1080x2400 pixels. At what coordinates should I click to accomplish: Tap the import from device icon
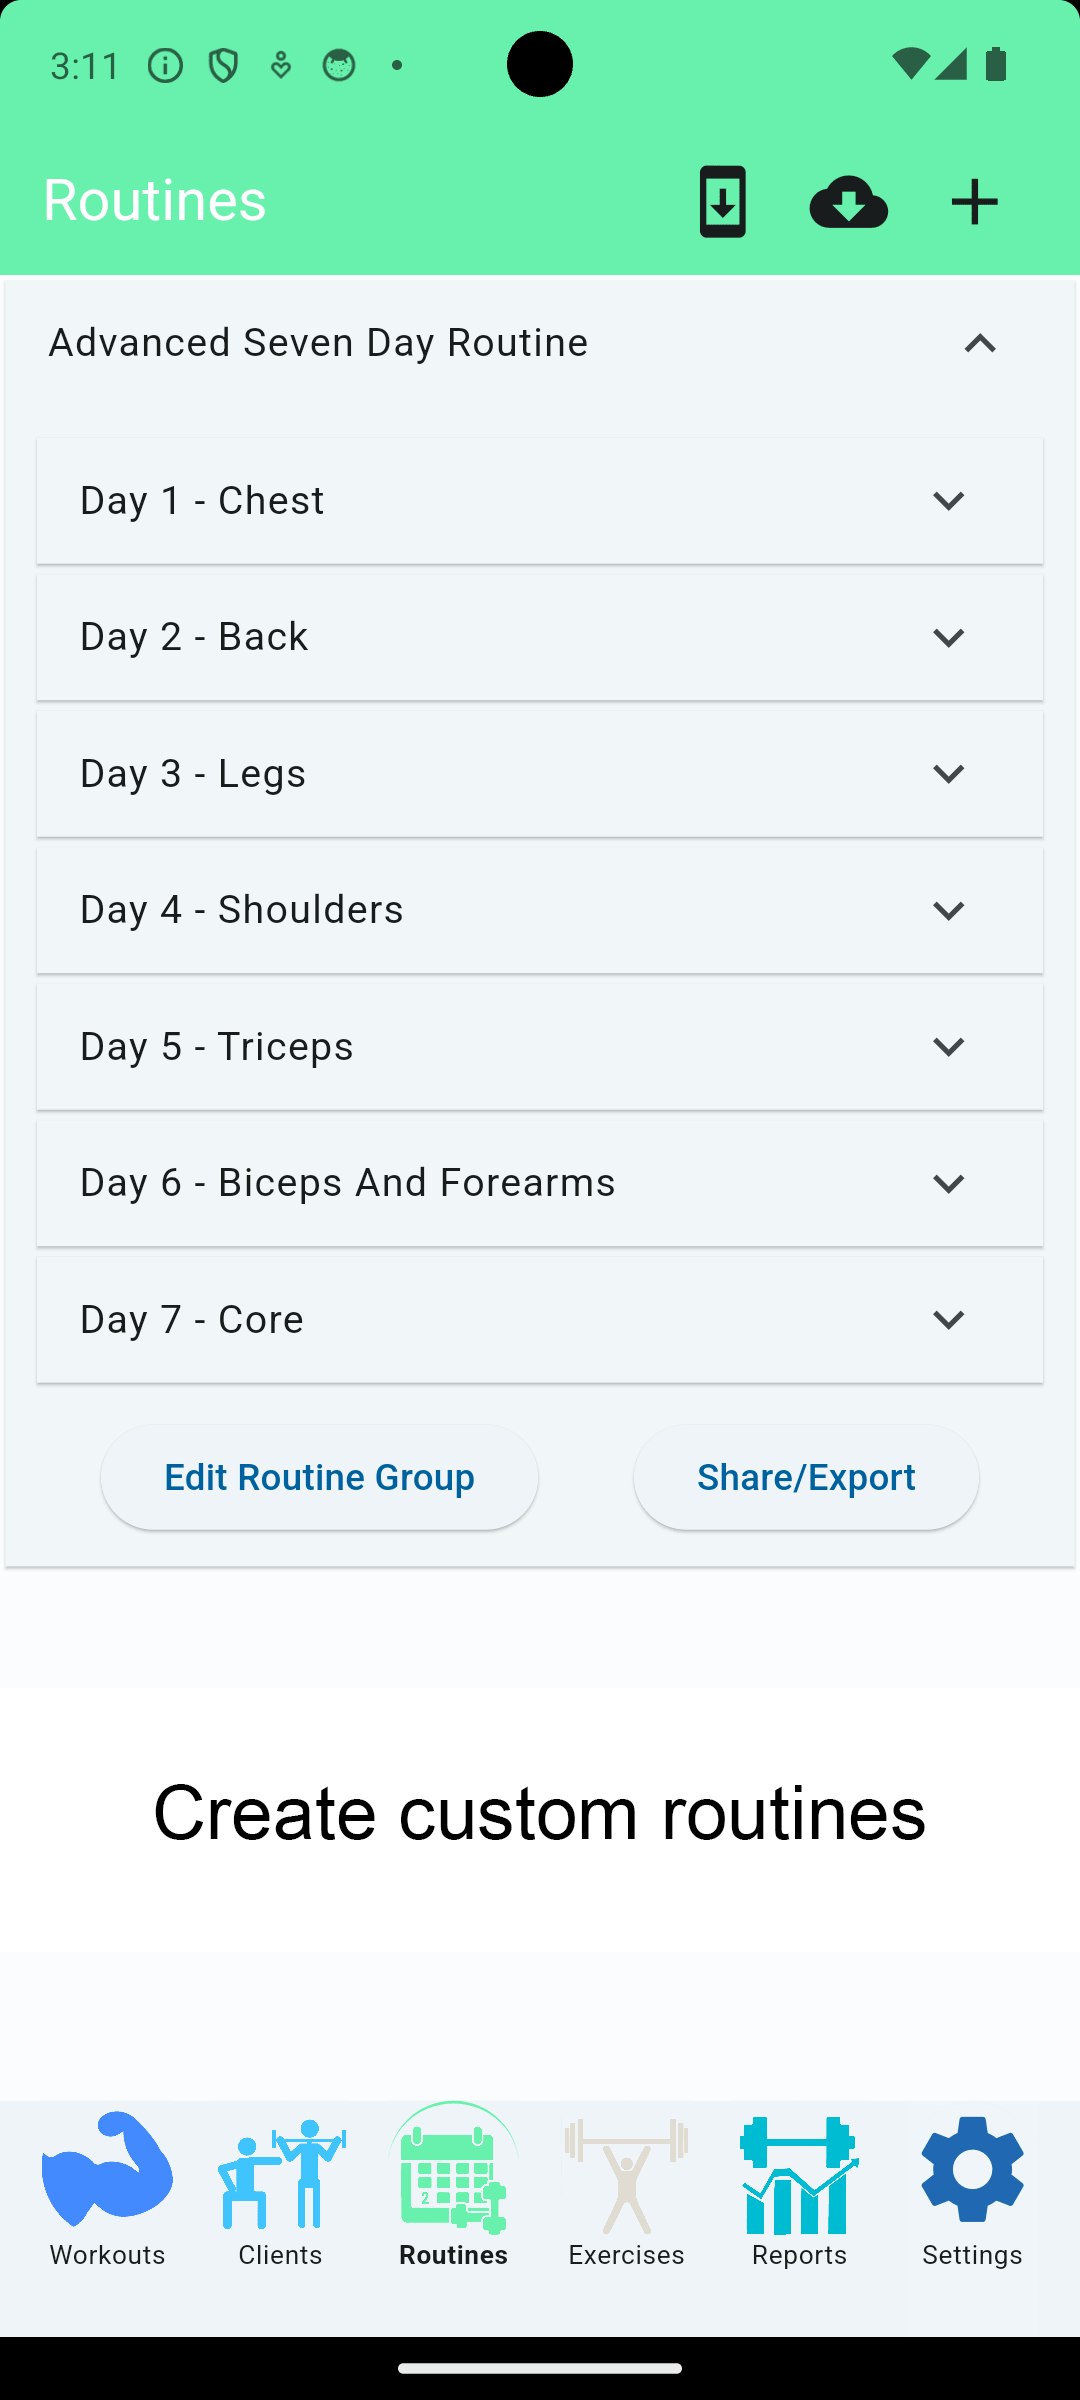tap(722, 202)
